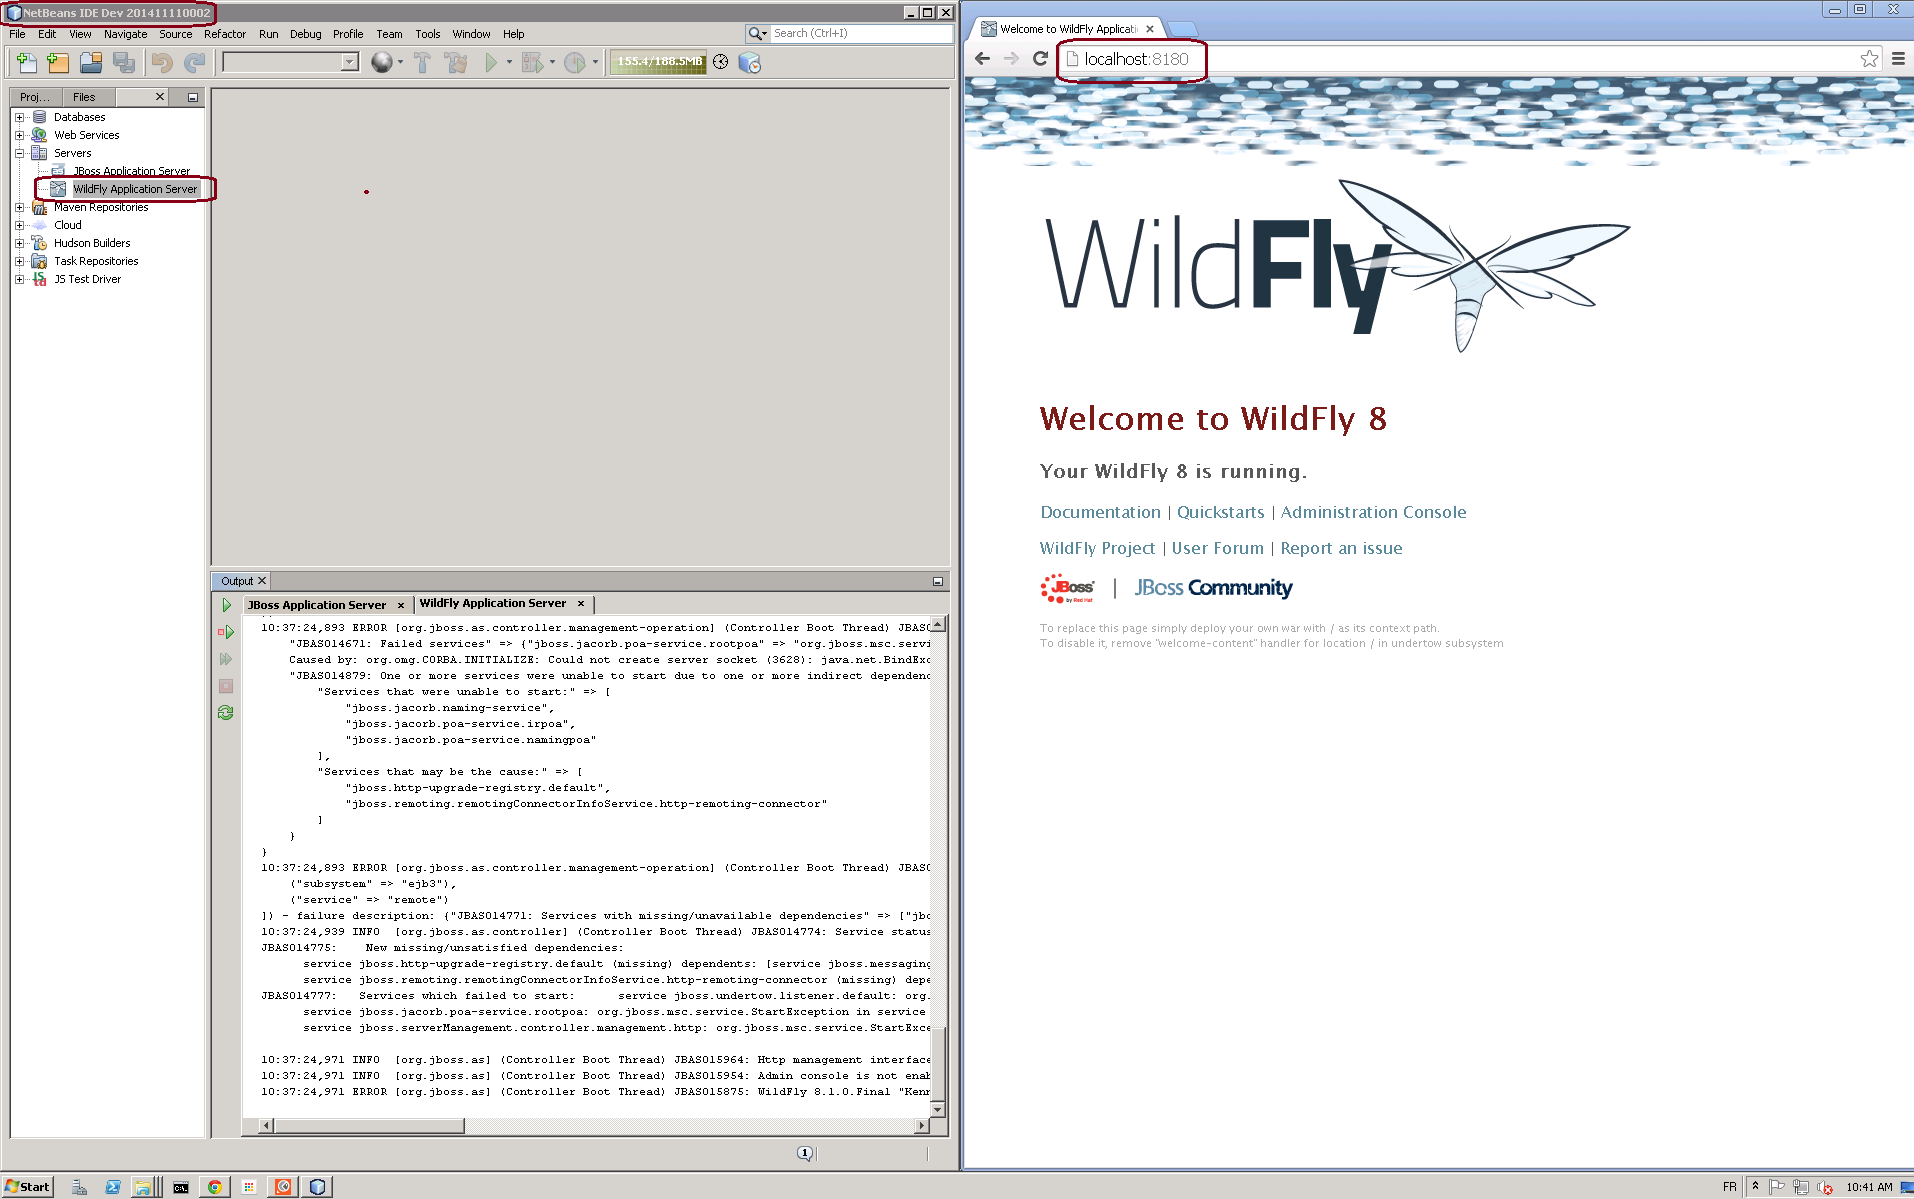Bookmark the page with the star icon
This screenshot has width=1914, height=1199.
tap(1869, 59)
